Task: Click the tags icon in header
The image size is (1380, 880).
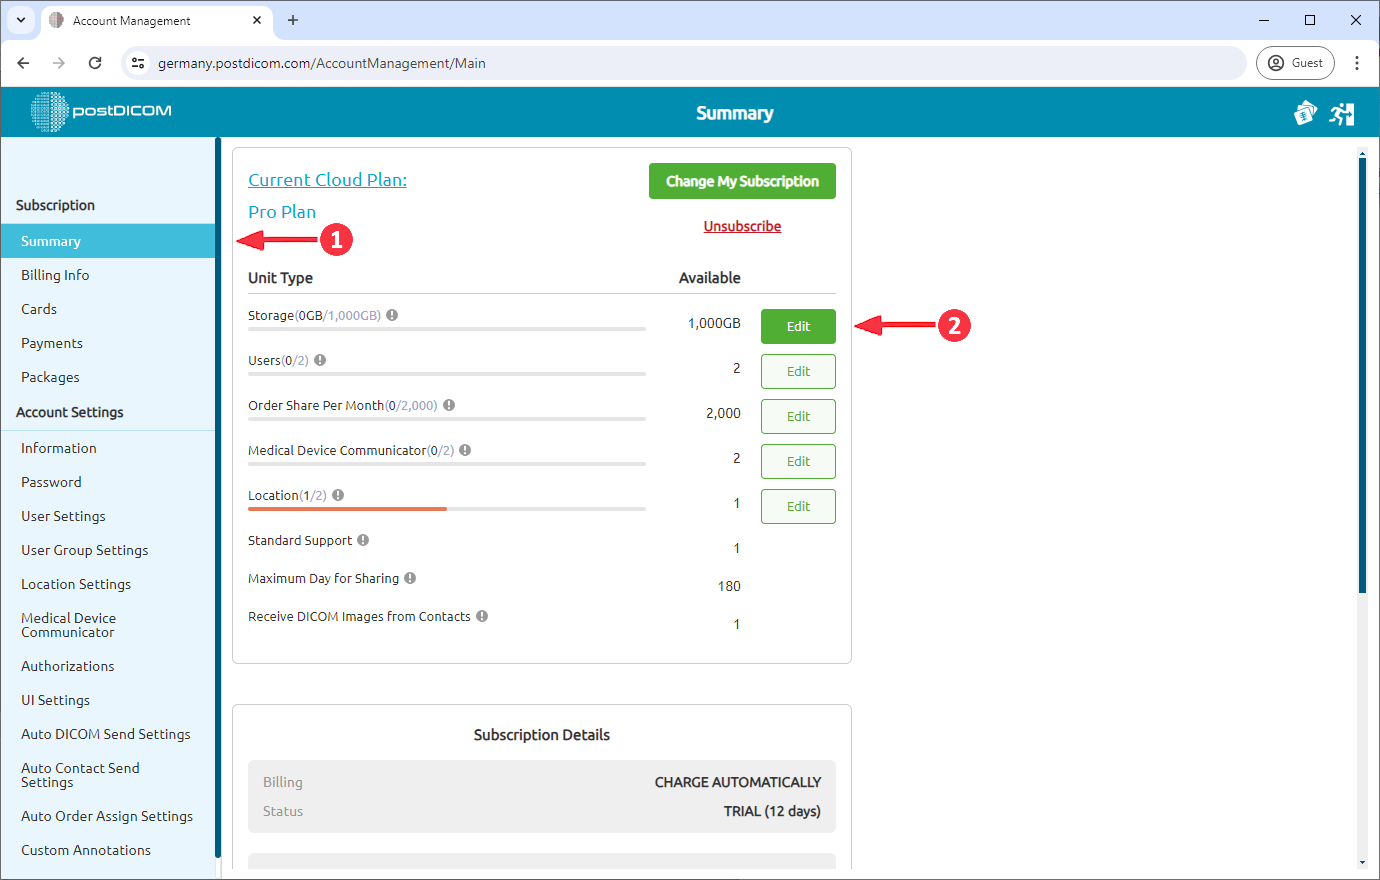Action: 1304,114
